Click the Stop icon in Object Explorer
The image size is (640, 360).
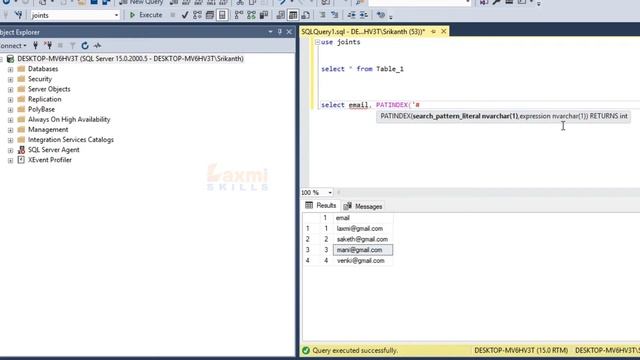click(60, 46)
